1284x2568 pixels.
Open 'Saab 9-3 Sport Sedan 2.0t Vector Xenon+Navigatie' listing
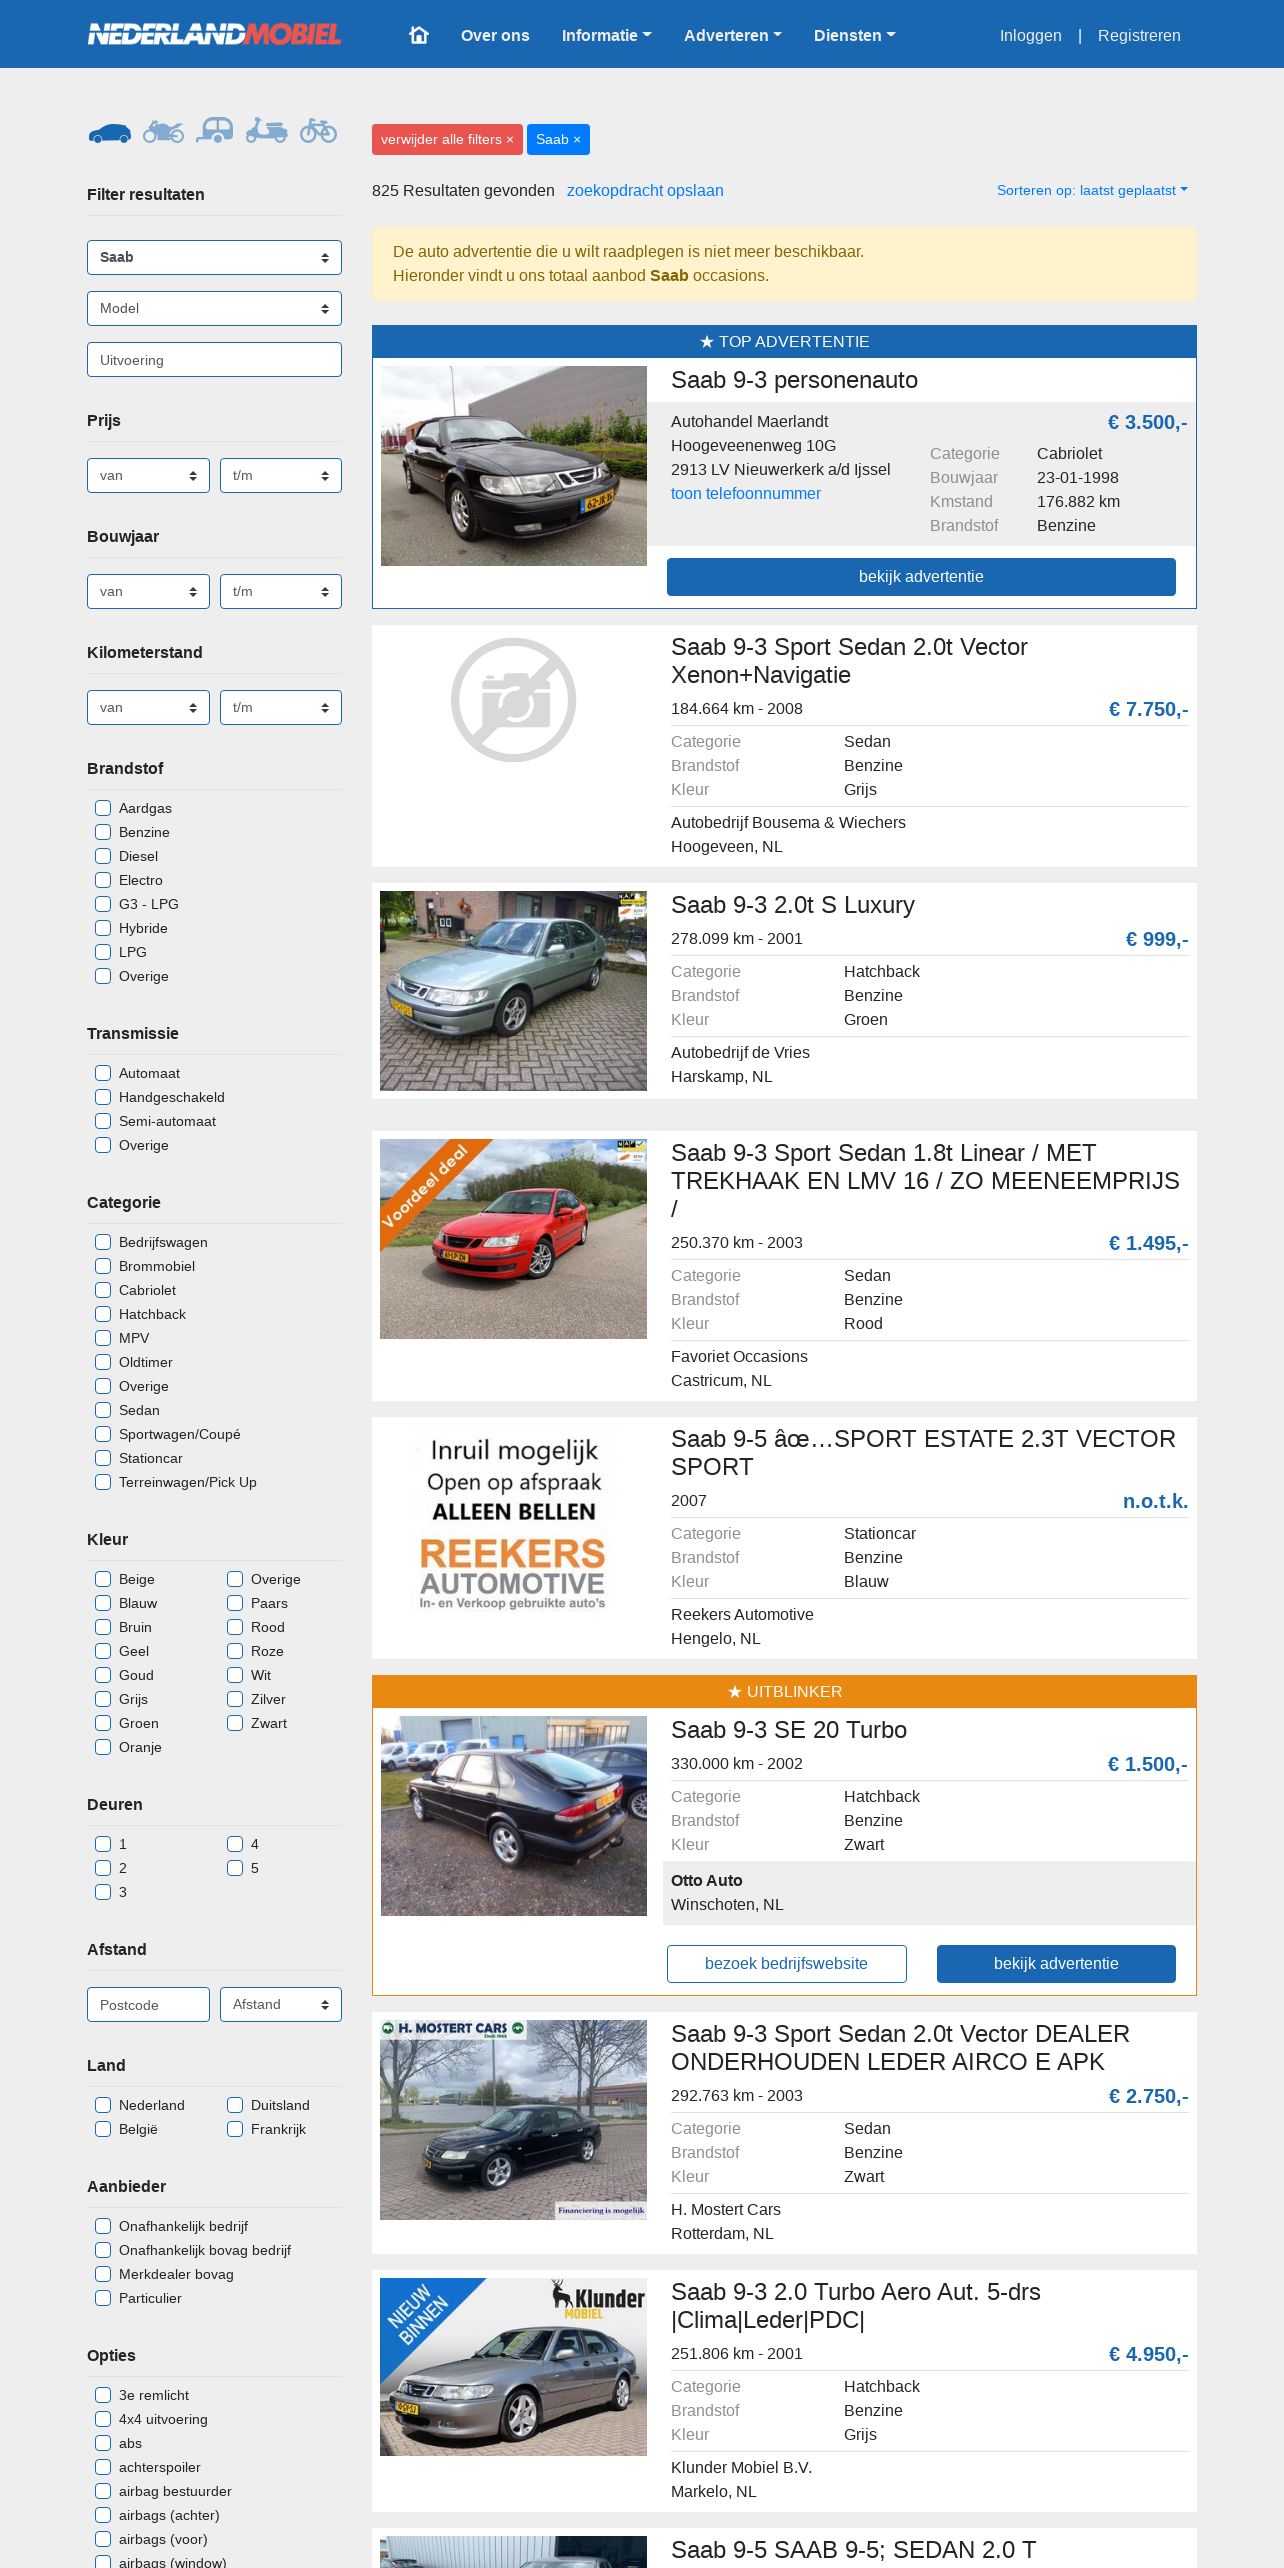point(849,661)
